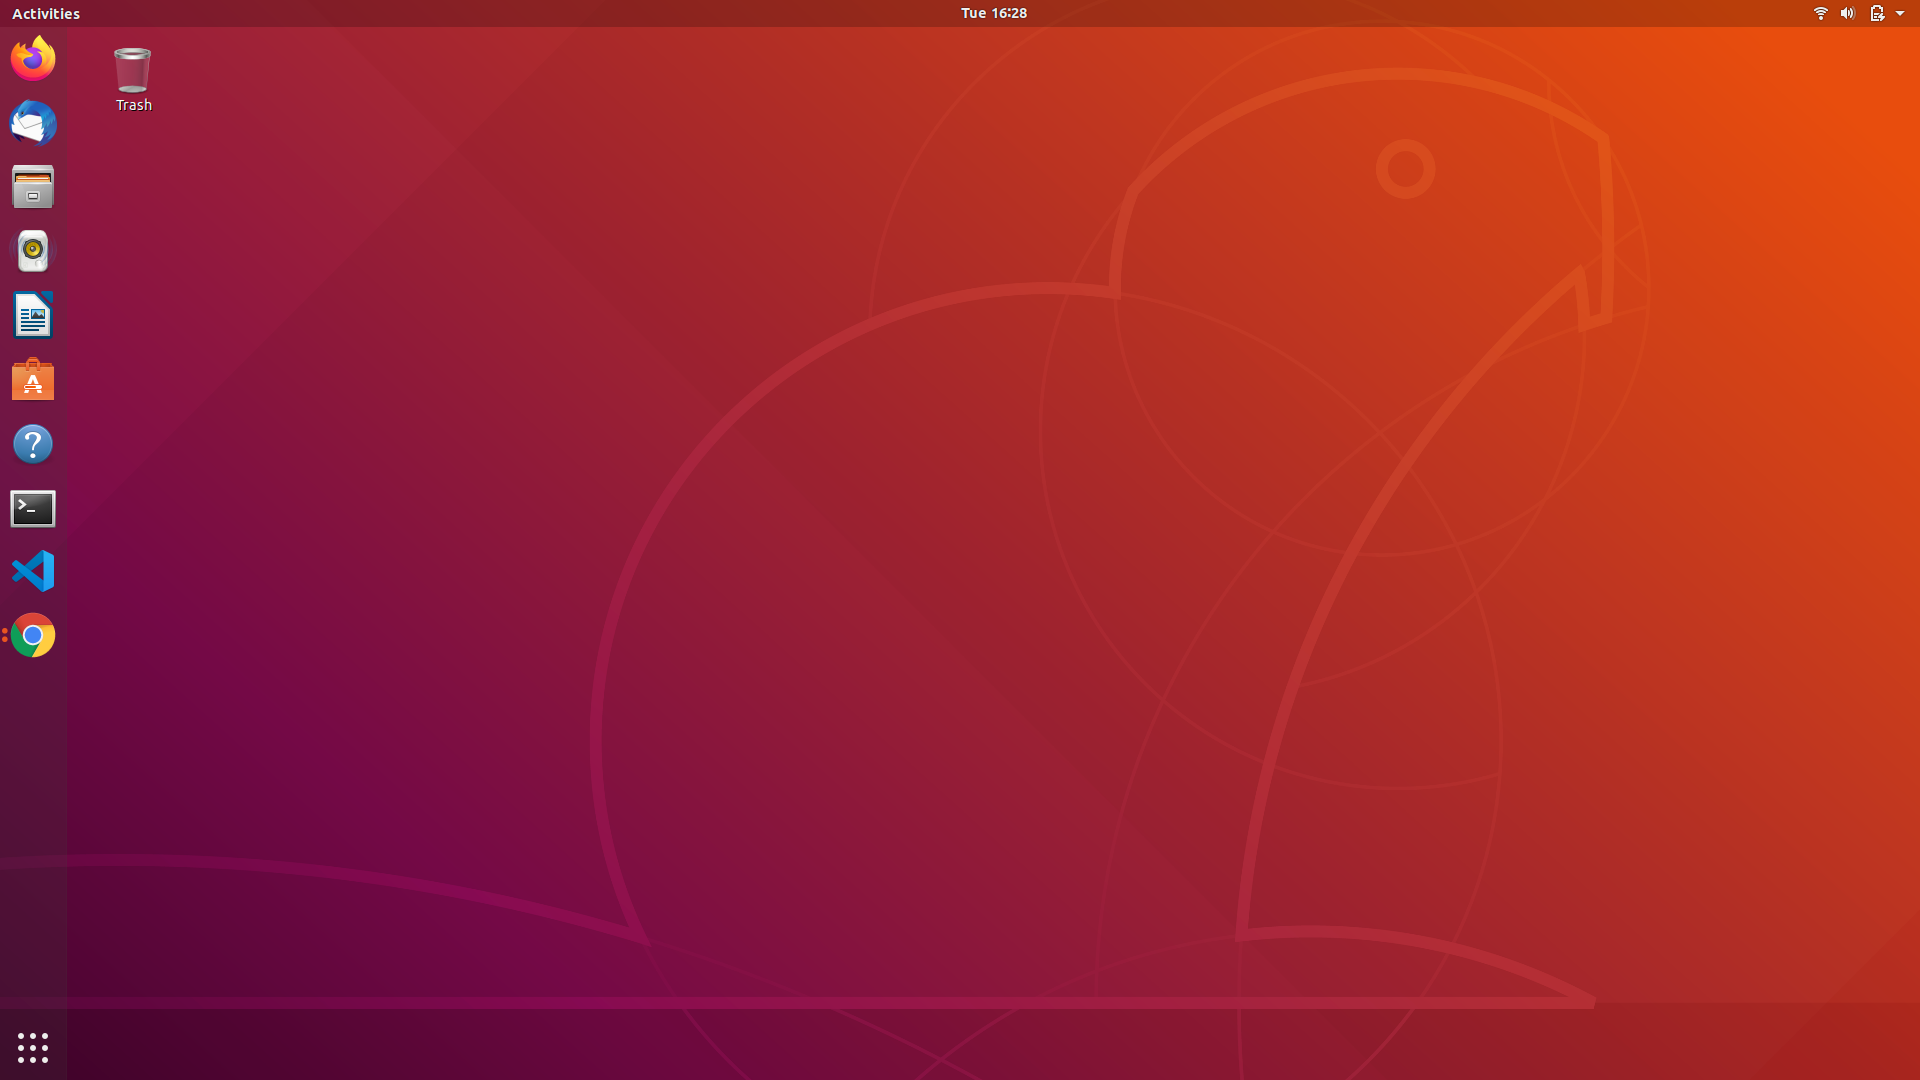
Task: Launch Rhythmbox music player
Action: point(33,251)
